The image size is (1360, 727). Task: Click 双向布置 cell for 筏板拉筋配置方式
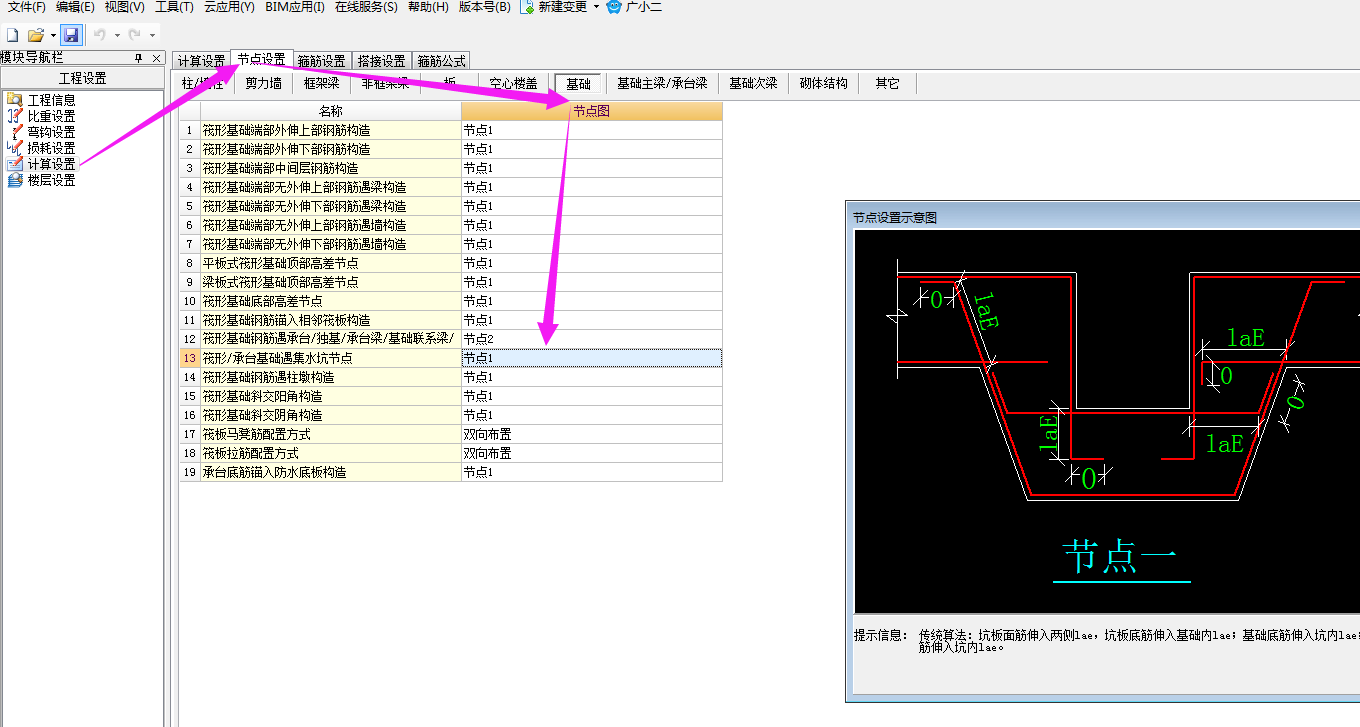click(x=591, y=453)
